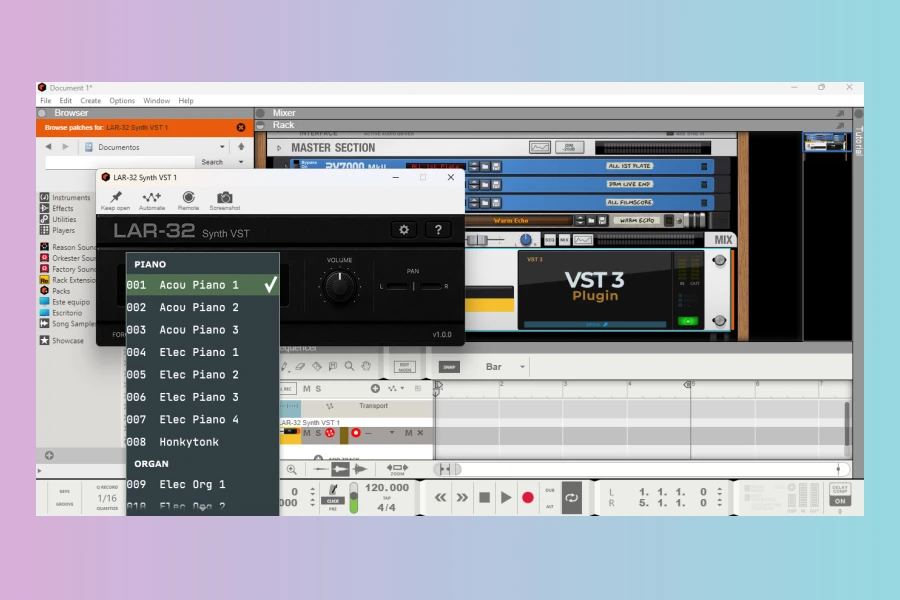This screenshot has width=900, height=600.
Task: Mute the LAR-32 Synth VST 1 track
Action: point(307,433)
